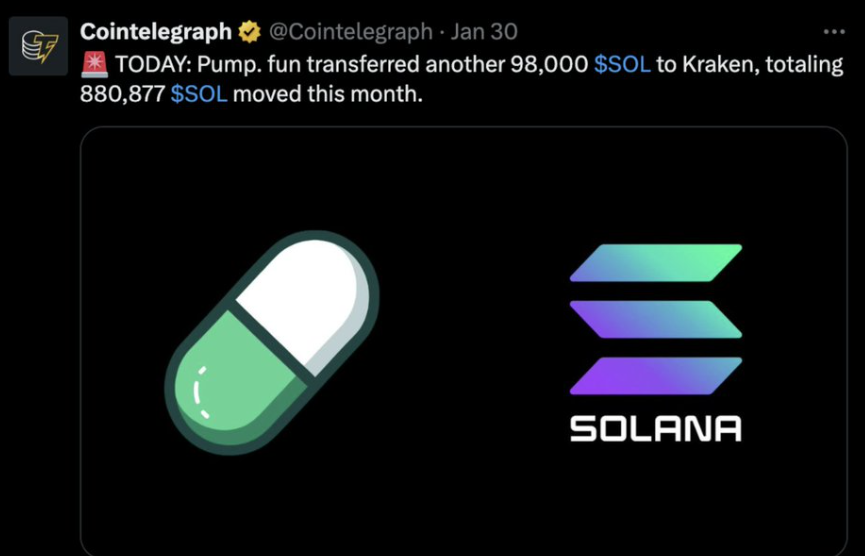
Task: Open the $SOL cashtag after 98,000
Action: pos(622,66)
